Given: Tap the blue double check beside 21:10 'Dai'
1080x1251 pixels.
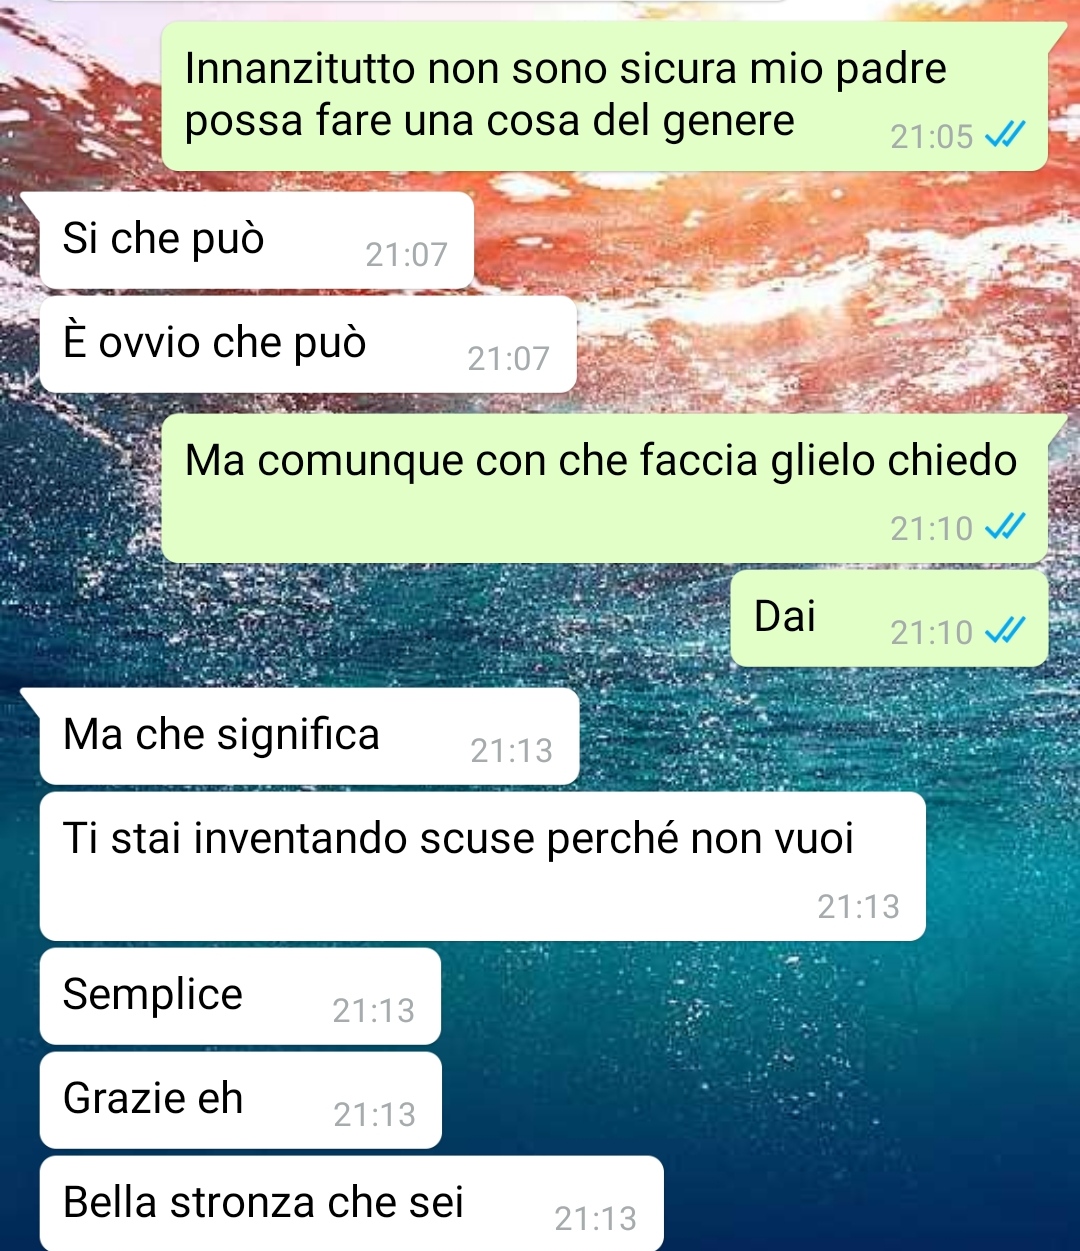Looking at the screenshot, I should (x=1005, y=631).
